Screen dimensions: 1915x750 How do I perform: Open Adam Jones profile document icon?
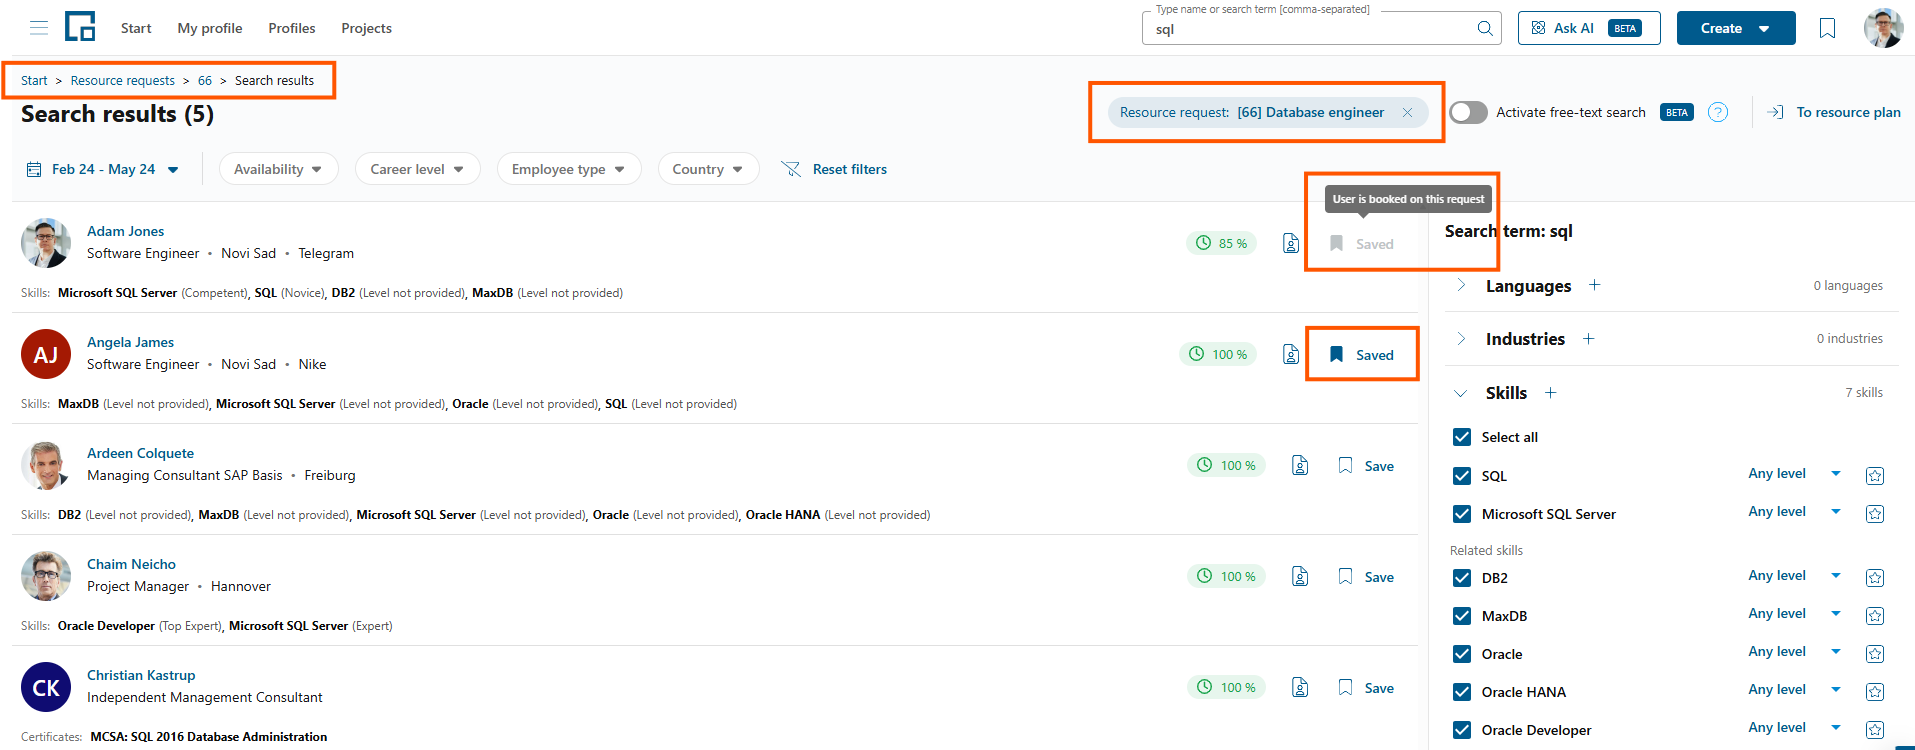(1291, 243)
